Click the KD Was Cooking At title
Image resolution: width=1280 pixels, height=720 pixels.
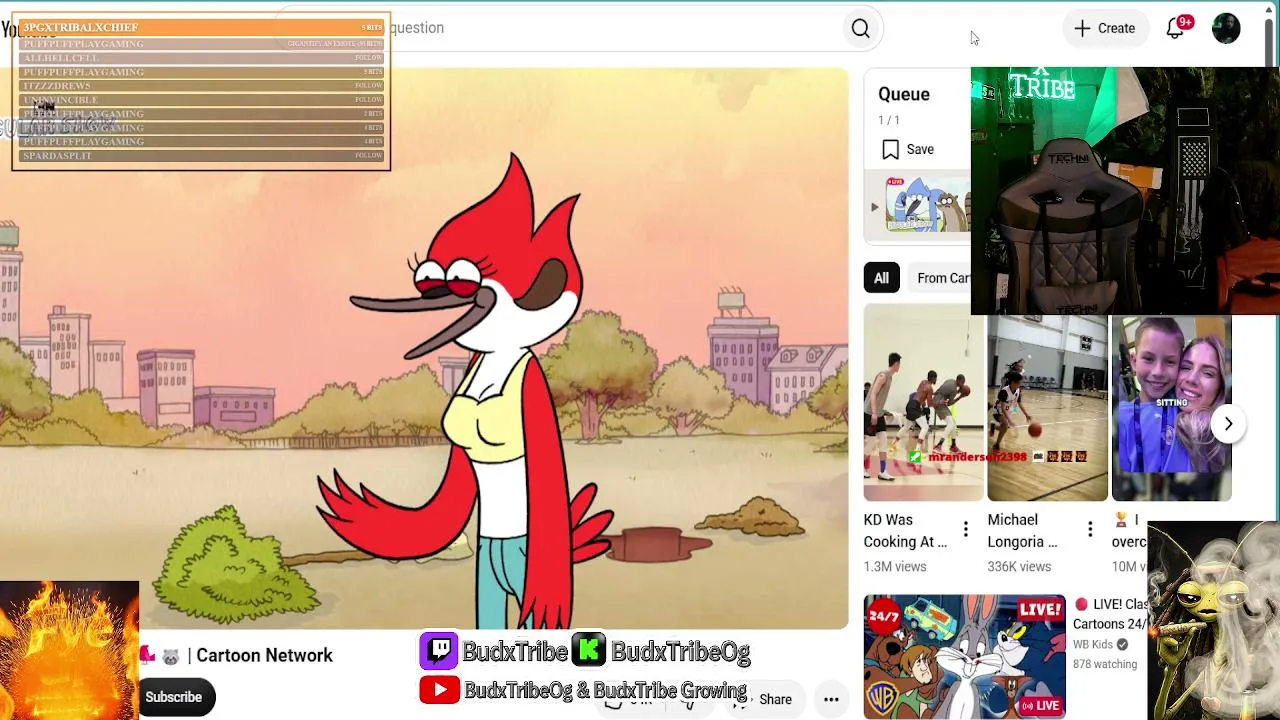pyautogui.click(x=905, y=531)
